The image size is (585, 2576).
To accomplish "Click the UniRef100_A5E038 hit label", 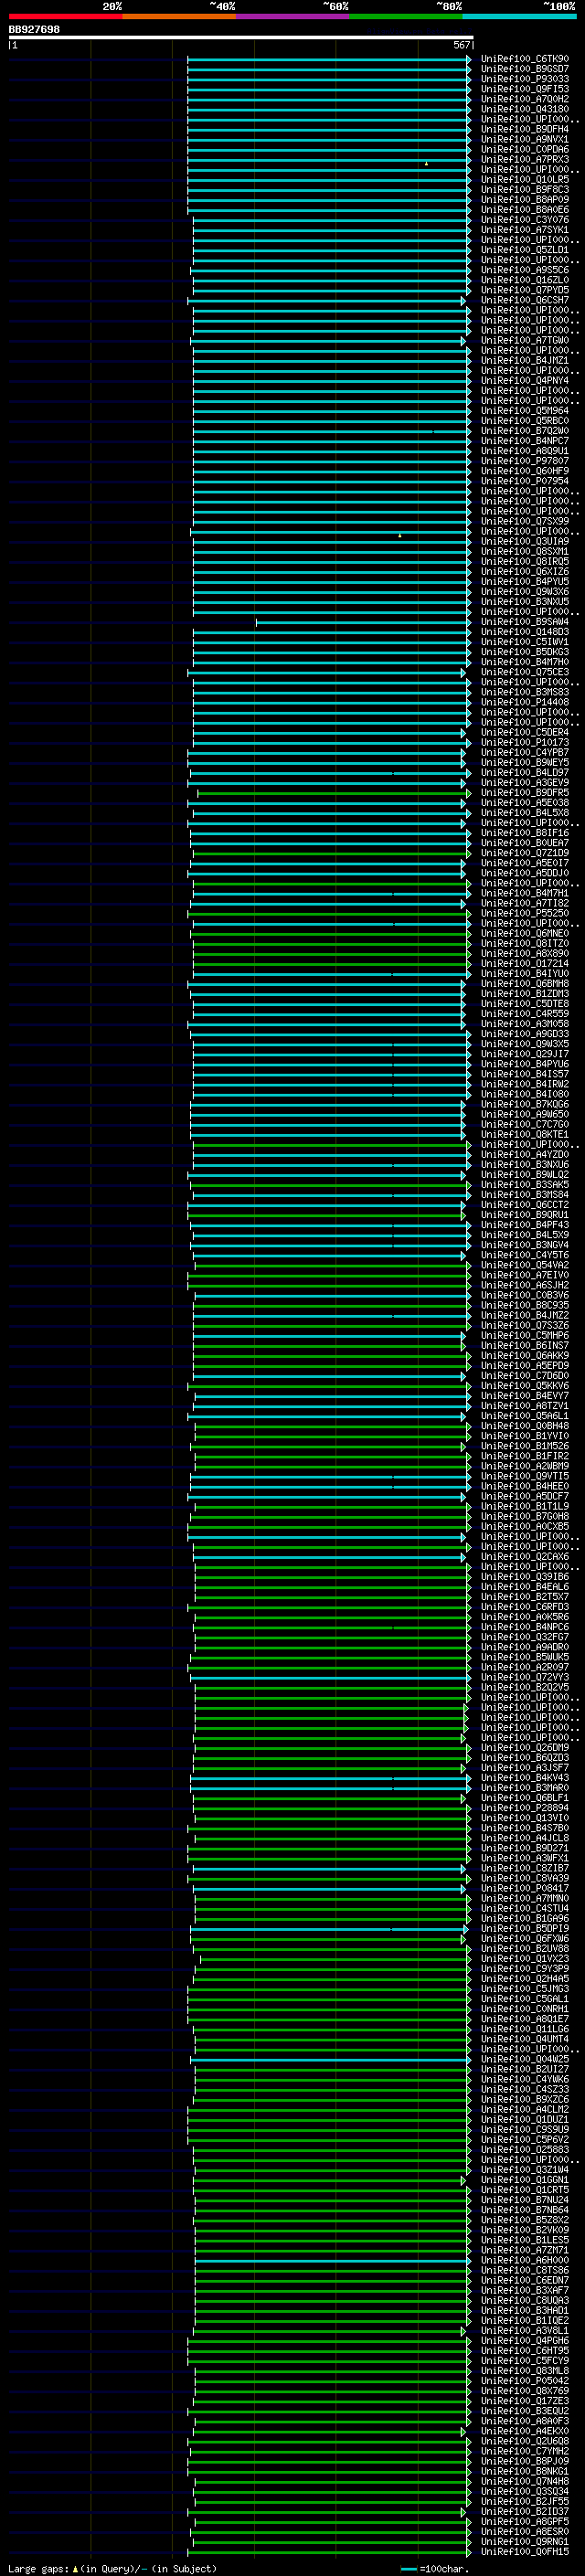I will (524, 803).
